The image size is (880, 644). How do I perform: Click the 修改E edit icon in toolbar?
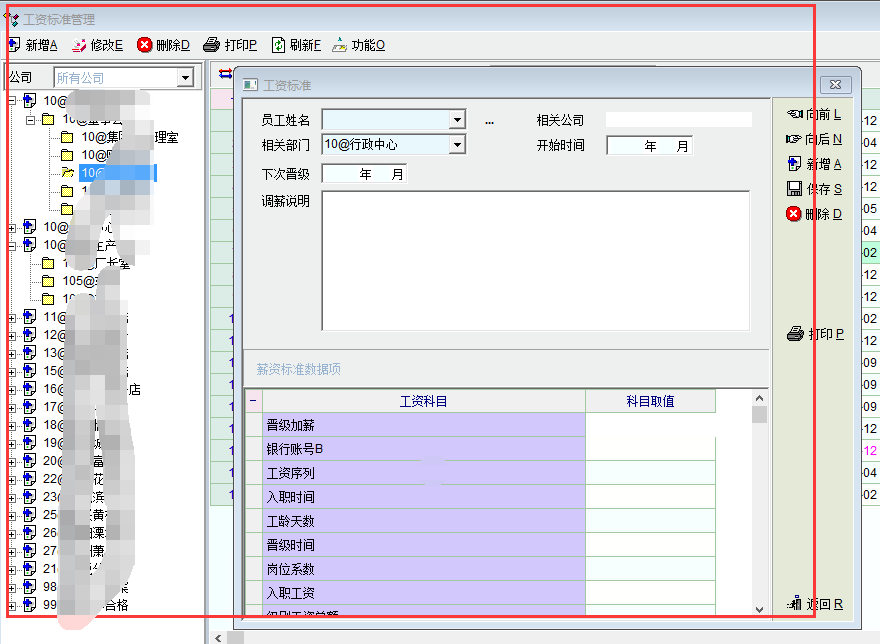pos(79,45)
